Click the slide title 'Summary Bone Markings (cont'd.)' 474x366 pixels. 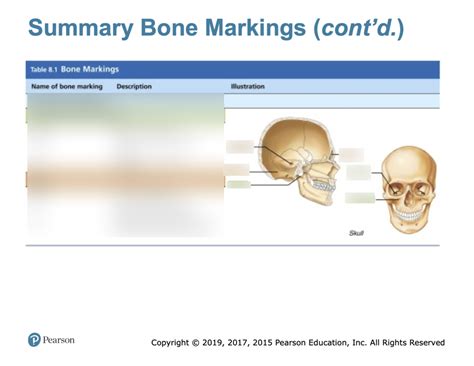[216, 28]
